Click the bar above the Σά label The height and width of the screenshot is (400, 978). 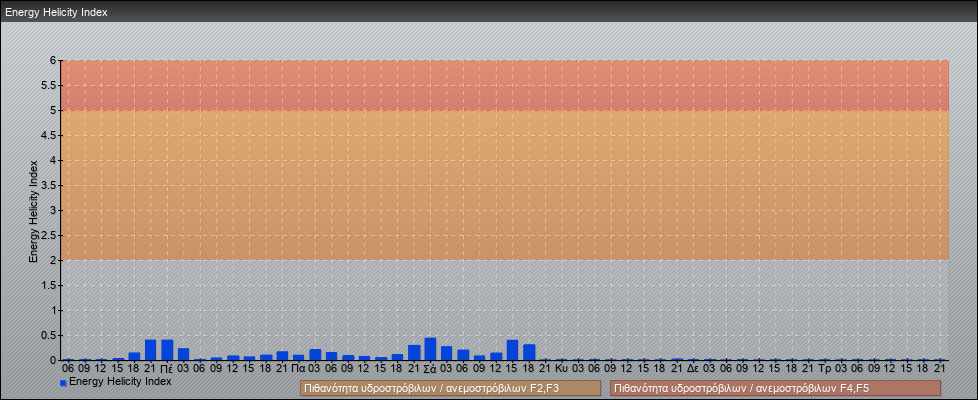click(x=430, y=349)
